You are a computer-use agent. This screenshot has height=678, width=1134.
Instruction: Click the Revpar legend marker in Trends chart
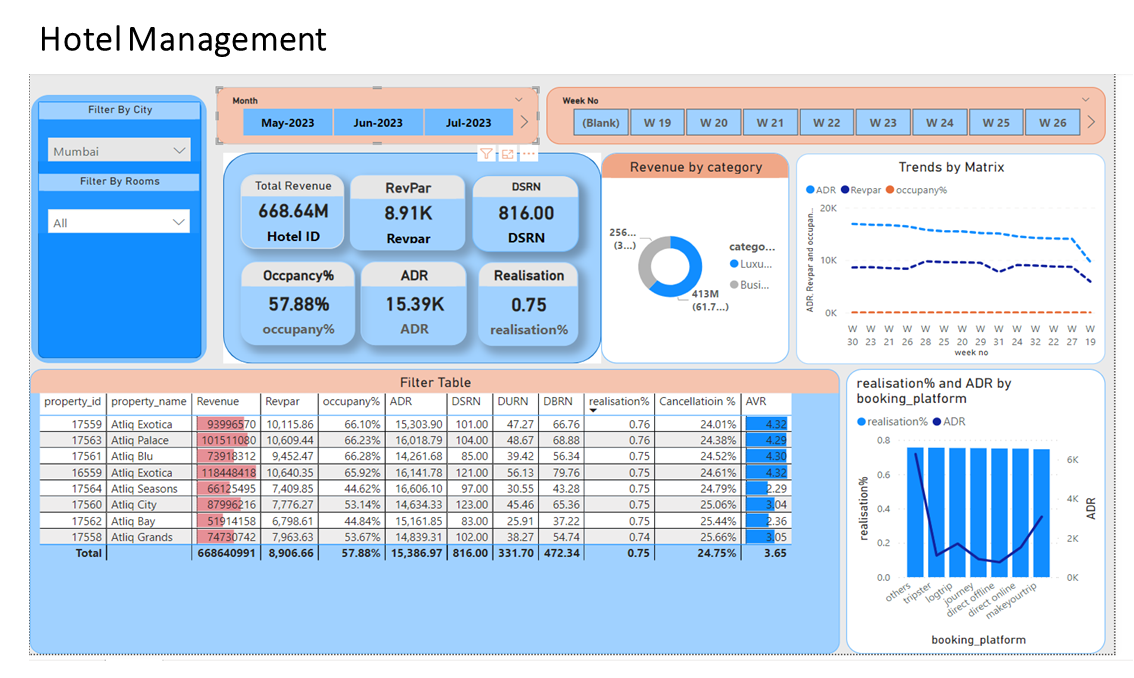tap(846, 189)
